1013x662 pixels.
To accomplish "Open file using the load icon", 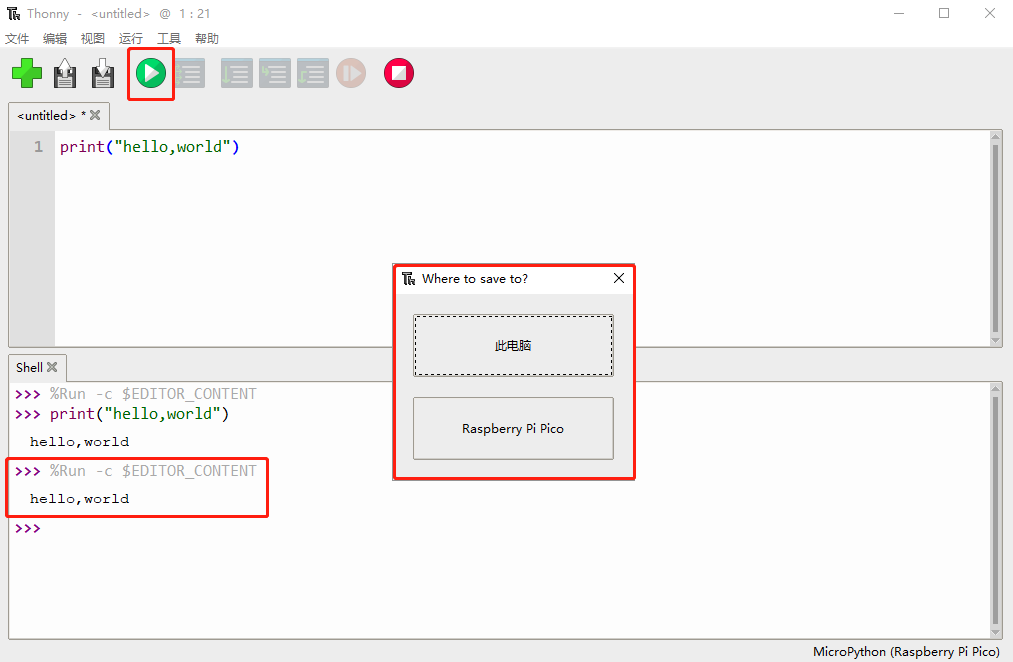I will (x=65, y=73).
